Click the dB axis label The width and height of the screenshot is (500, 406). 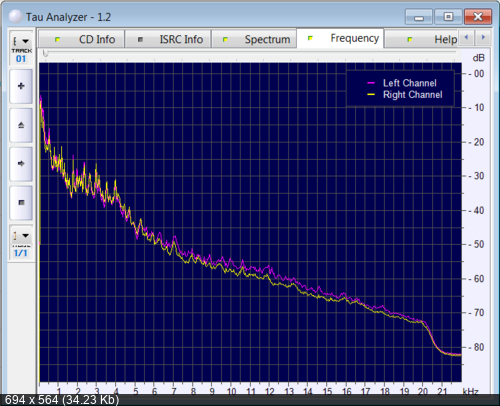tap(478, 58)
